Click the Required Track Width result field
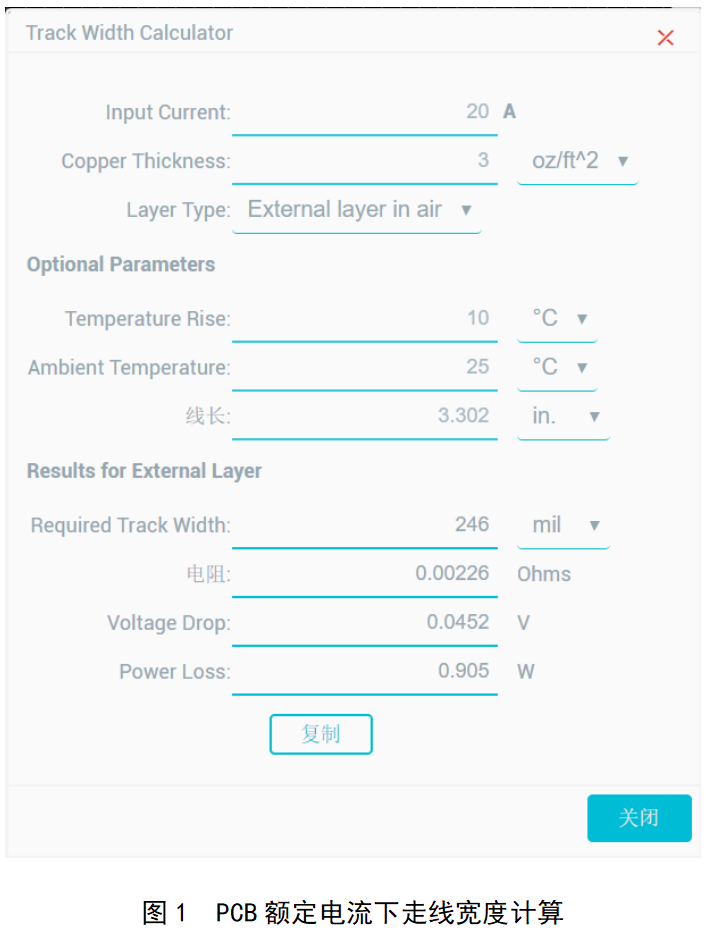The width and height of the screenshot is (706, 932). click(x=364, y=525)
